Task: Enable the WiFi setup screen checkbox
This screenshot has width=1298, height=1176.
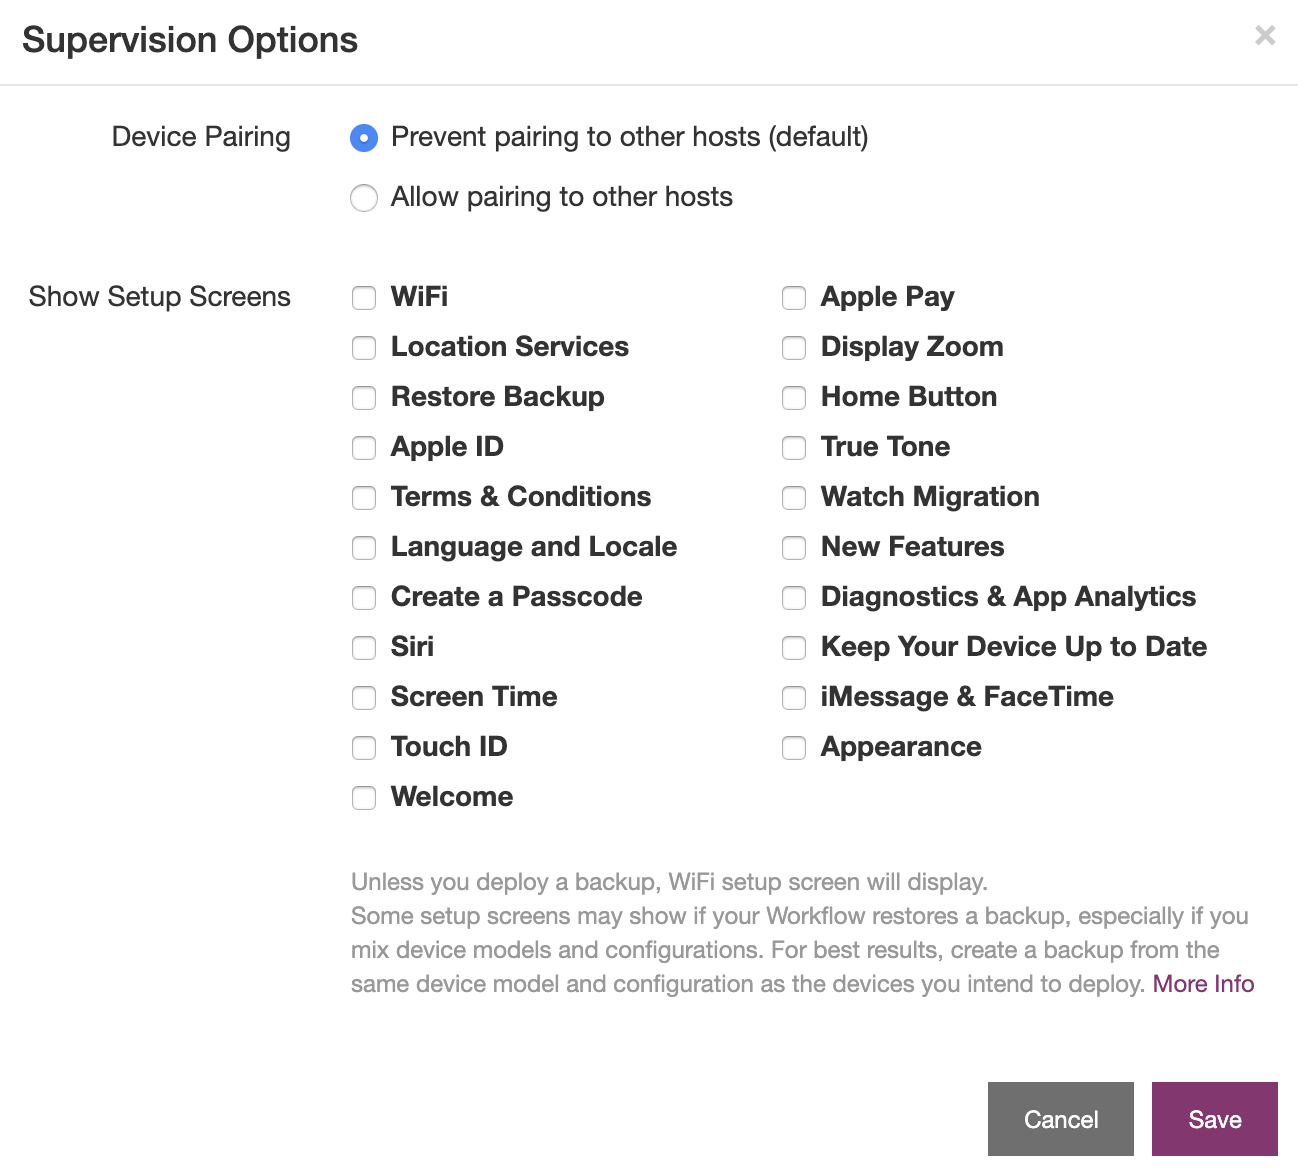Action: 364,298
